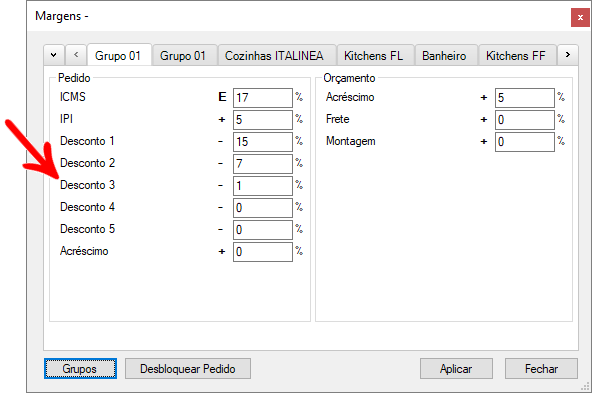This screenshot has height=393, width=592.
Task: Grab the dialog resize grip corner
Action: point(586,387)
